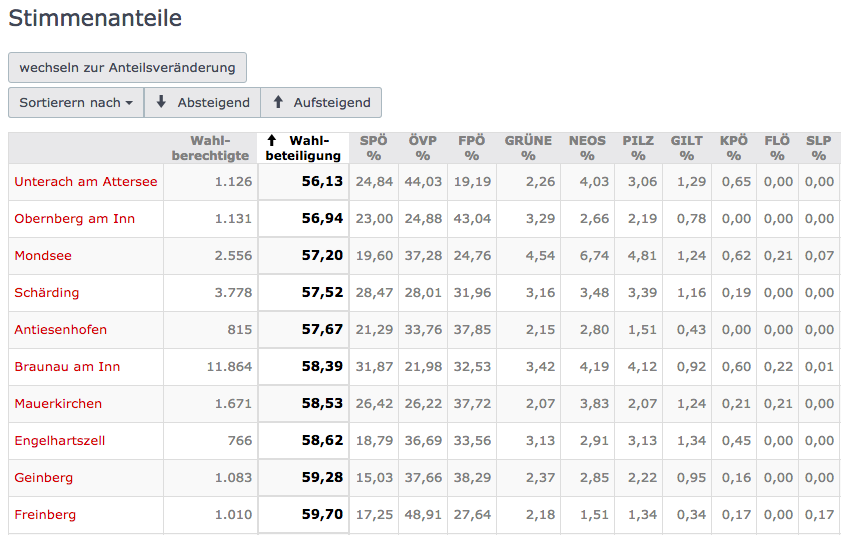Sort by ÖVP % column header
This screenshot has width=841, height=535.
pos(423,148)
